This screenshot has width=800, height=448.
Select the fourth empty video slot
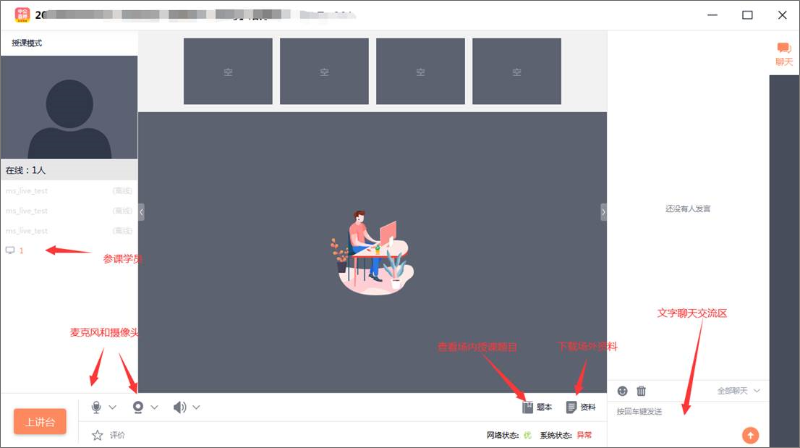point(516,72)
